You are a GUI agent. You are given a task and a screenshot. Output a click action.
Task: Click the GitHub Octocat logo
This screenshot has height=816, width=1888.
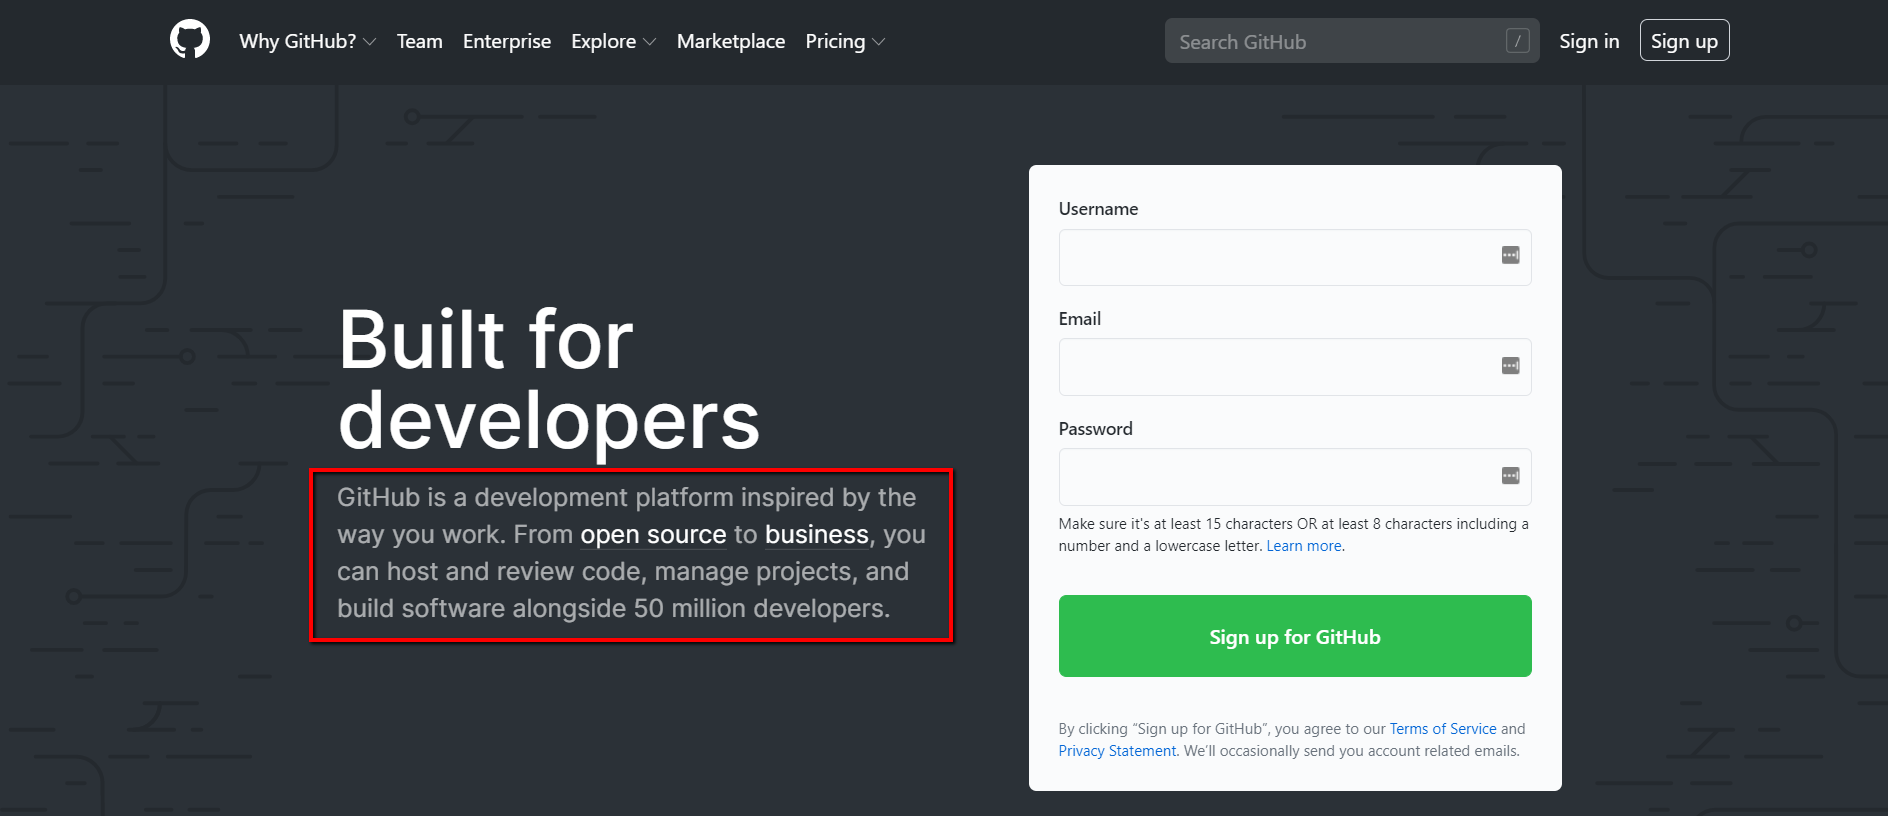(x=190, y=40)
